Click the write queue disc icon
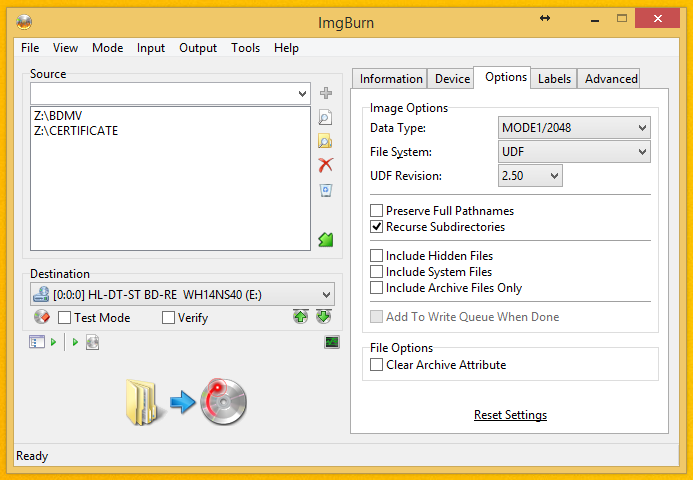Screen dimensions: 693x480 [x=92, y=342]
